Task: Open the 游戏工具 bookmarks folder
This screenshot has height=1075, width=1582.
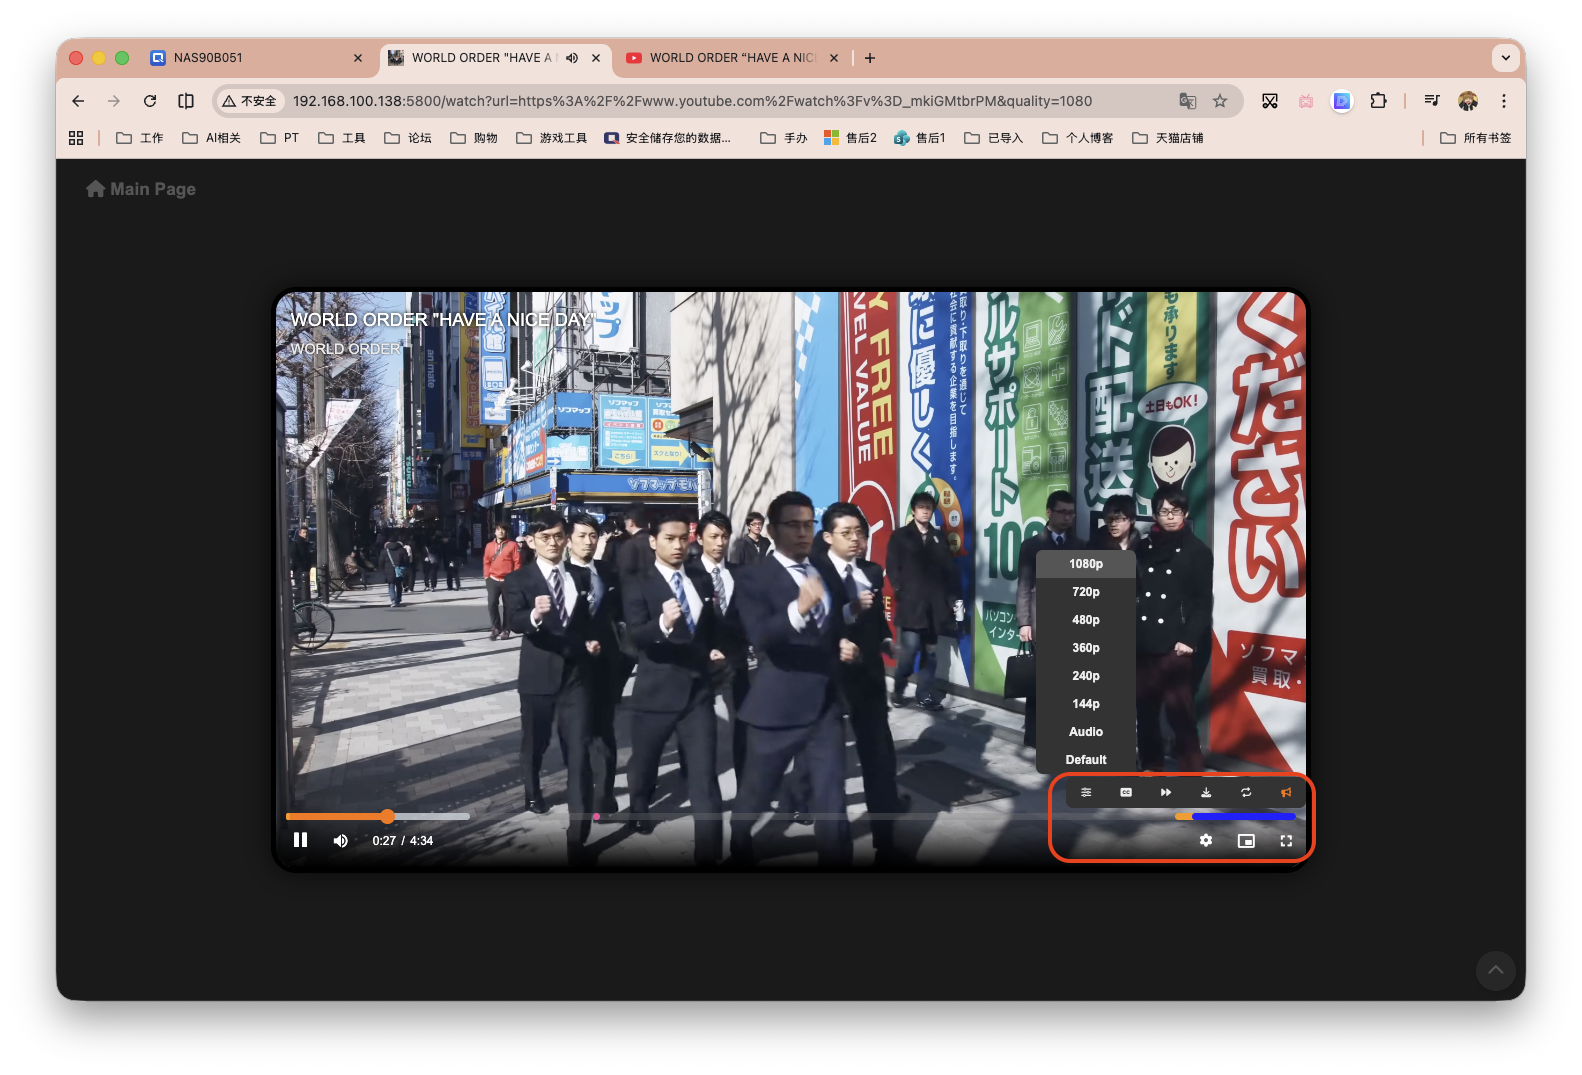Action: coord(552,138)
